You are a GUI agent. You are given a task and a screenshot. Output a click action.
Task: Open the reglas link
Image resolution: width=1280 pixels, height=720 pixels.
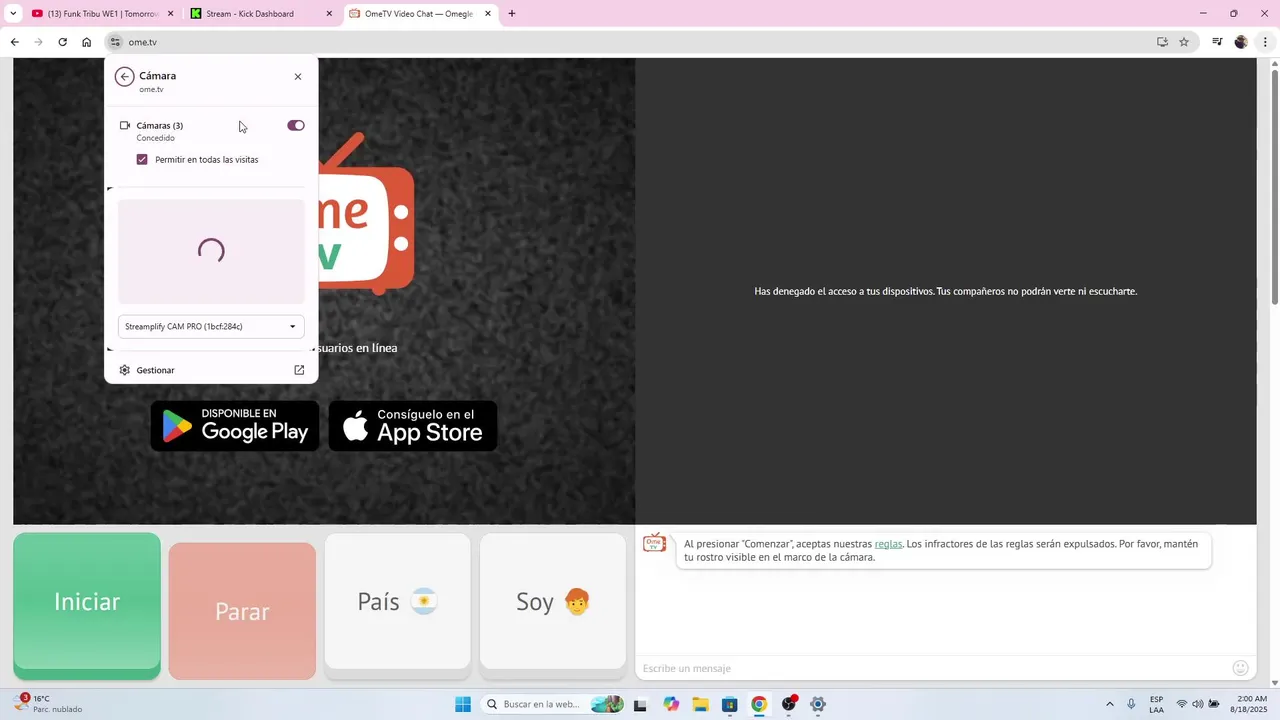(888, 544)
